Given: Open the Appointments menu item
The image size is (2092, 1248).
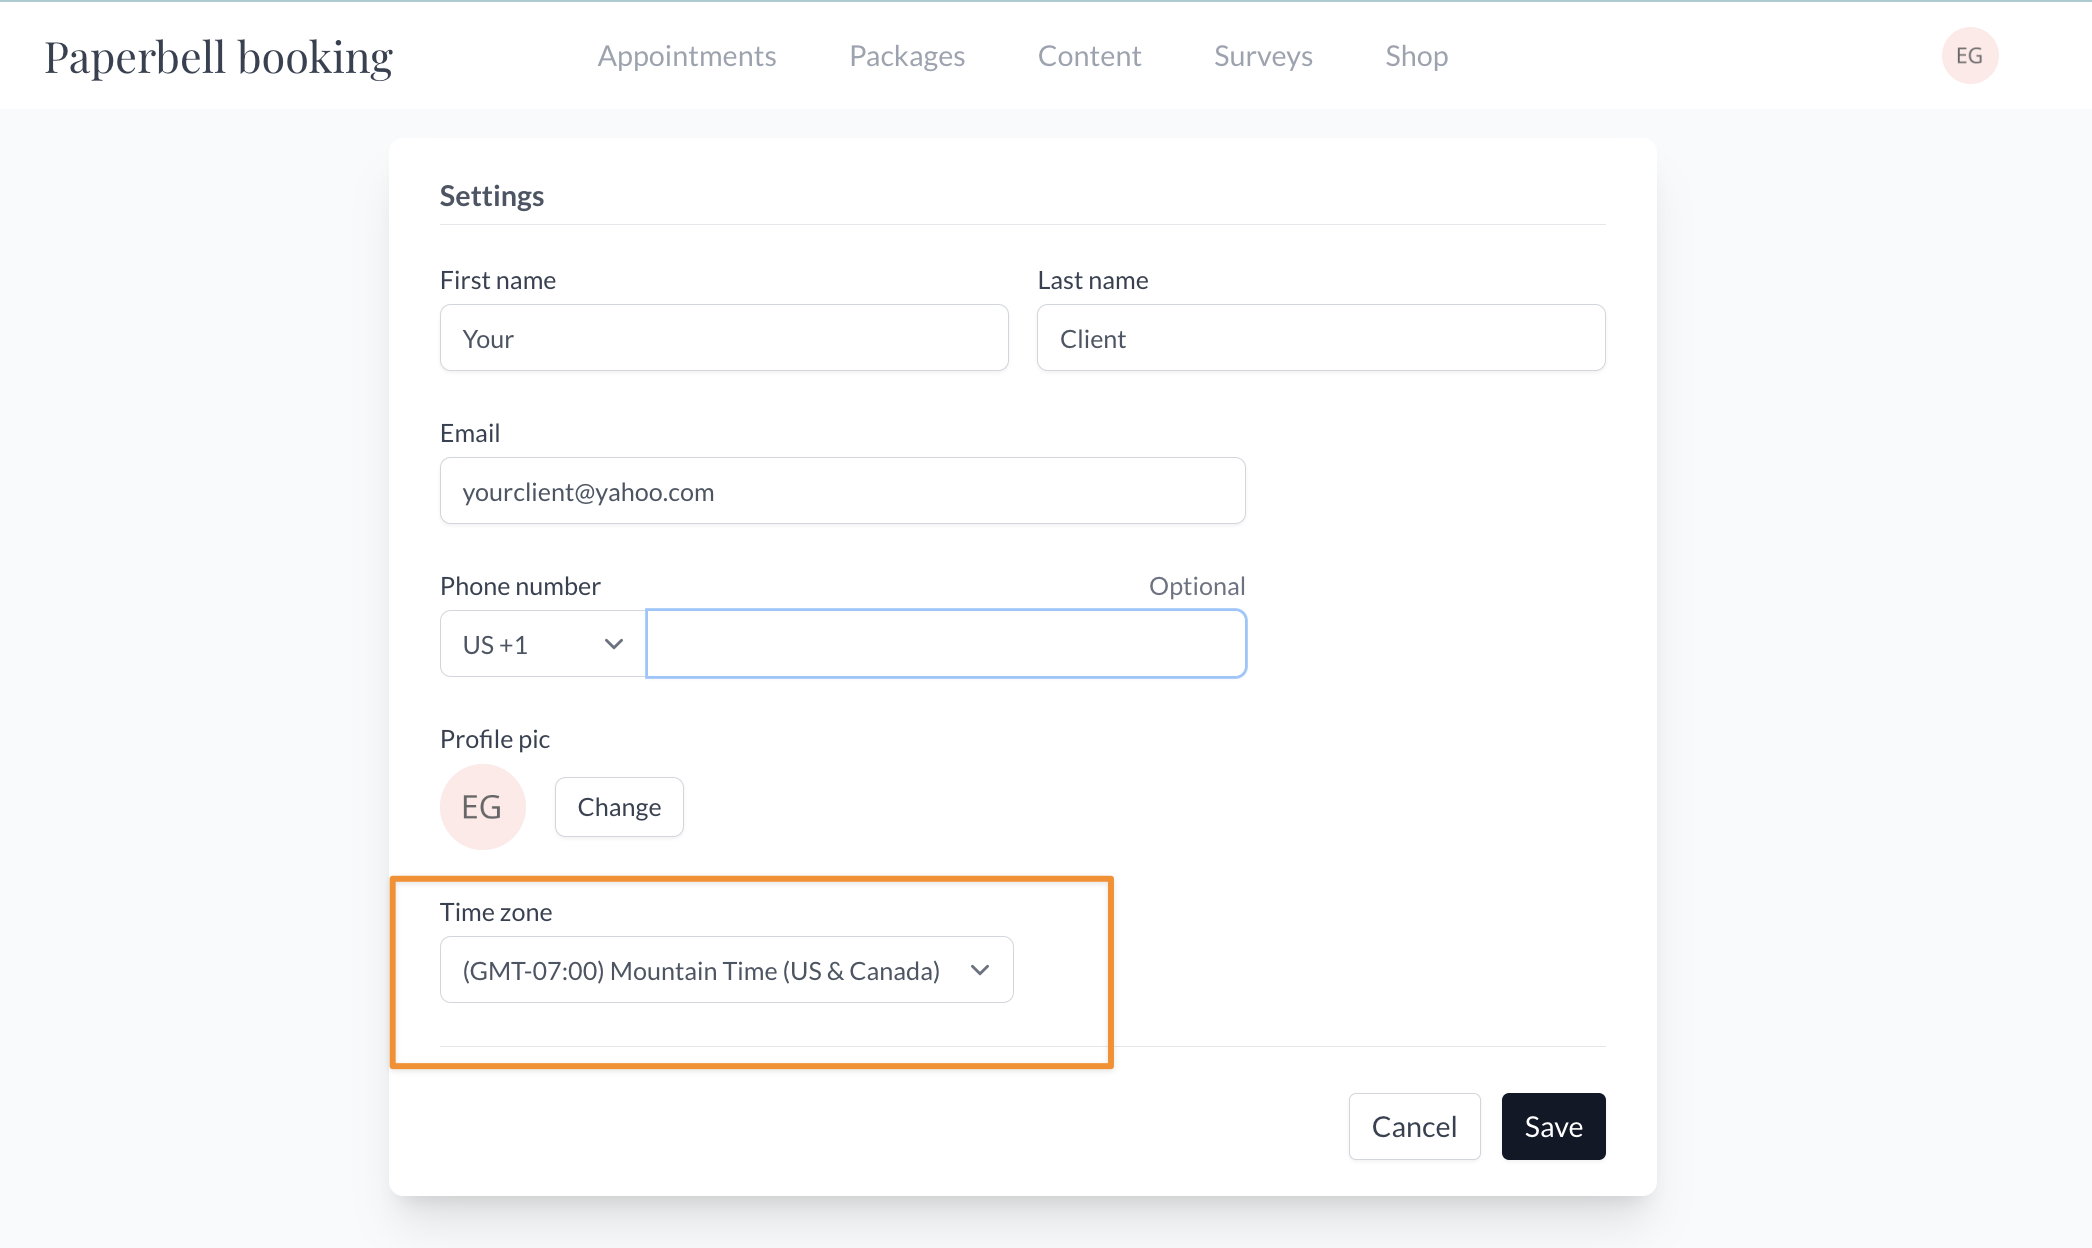Looking at the screenshot, I should click(x=686, y=56).
